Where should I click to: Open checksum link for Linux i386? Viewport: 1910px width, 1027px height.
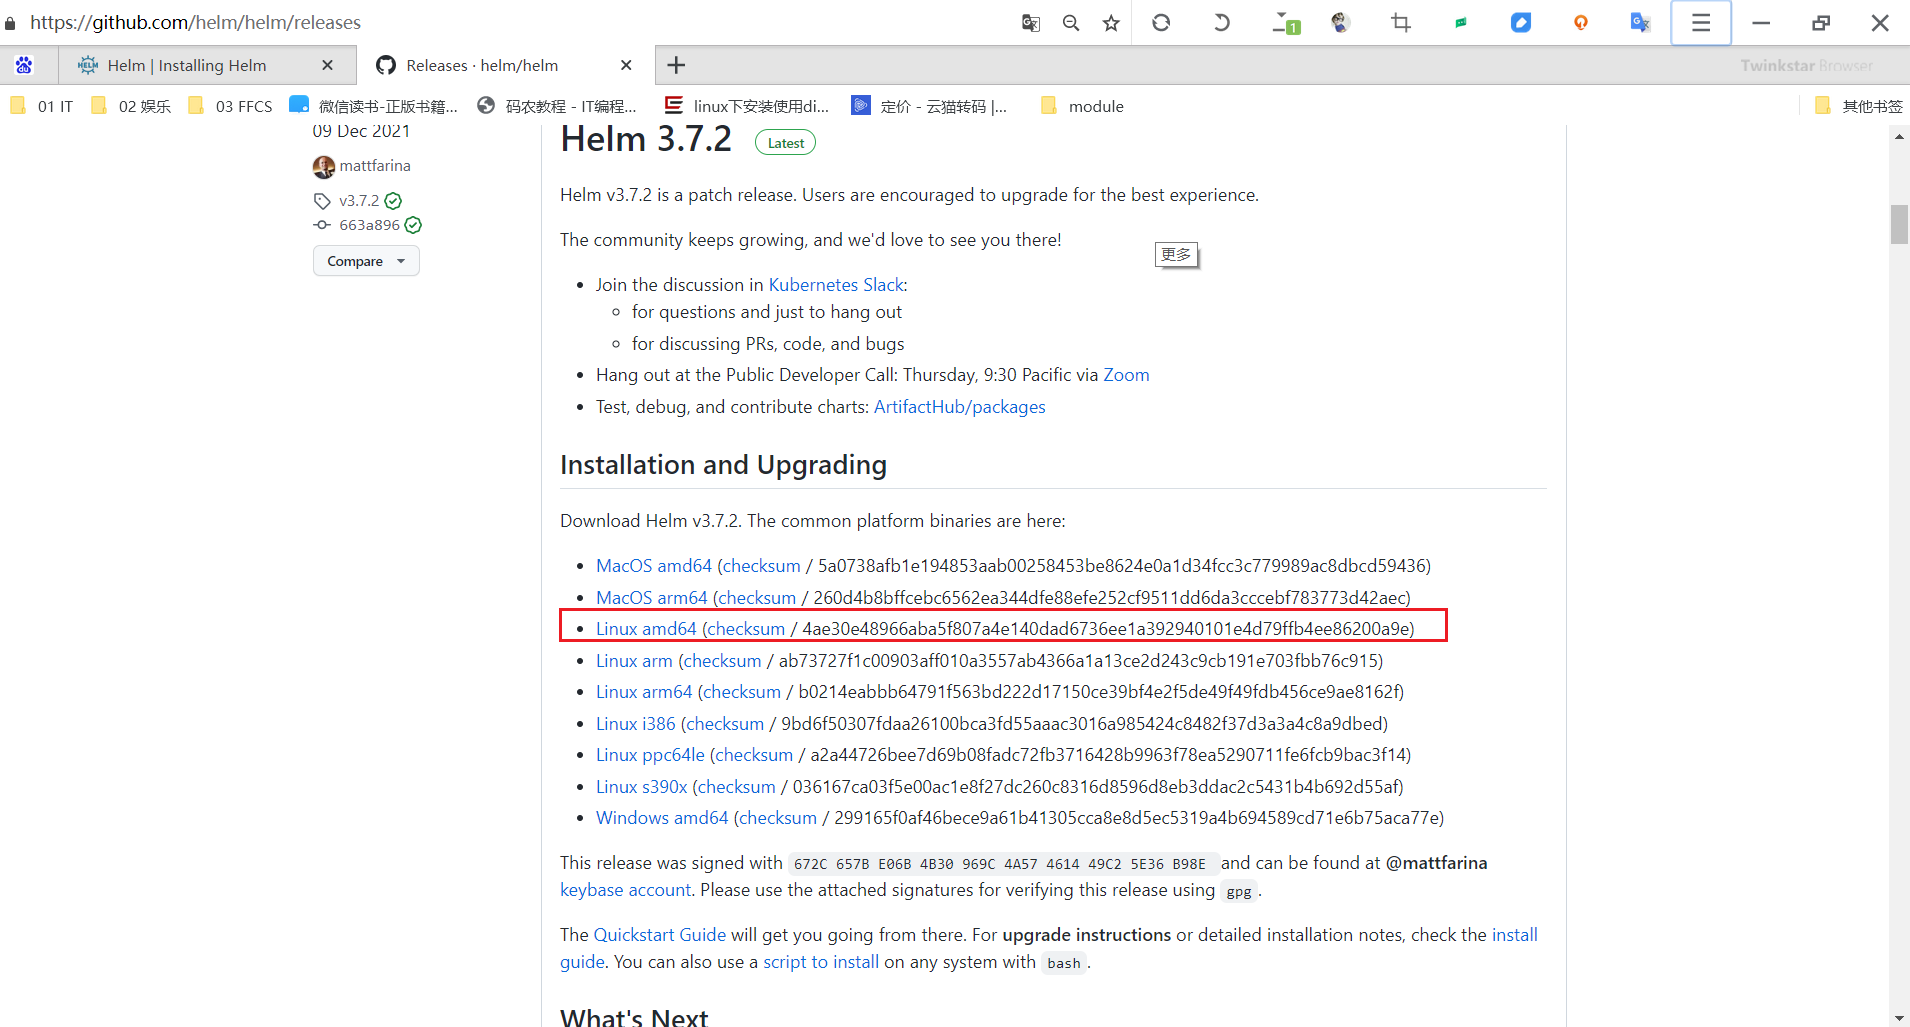pos(725,724)
